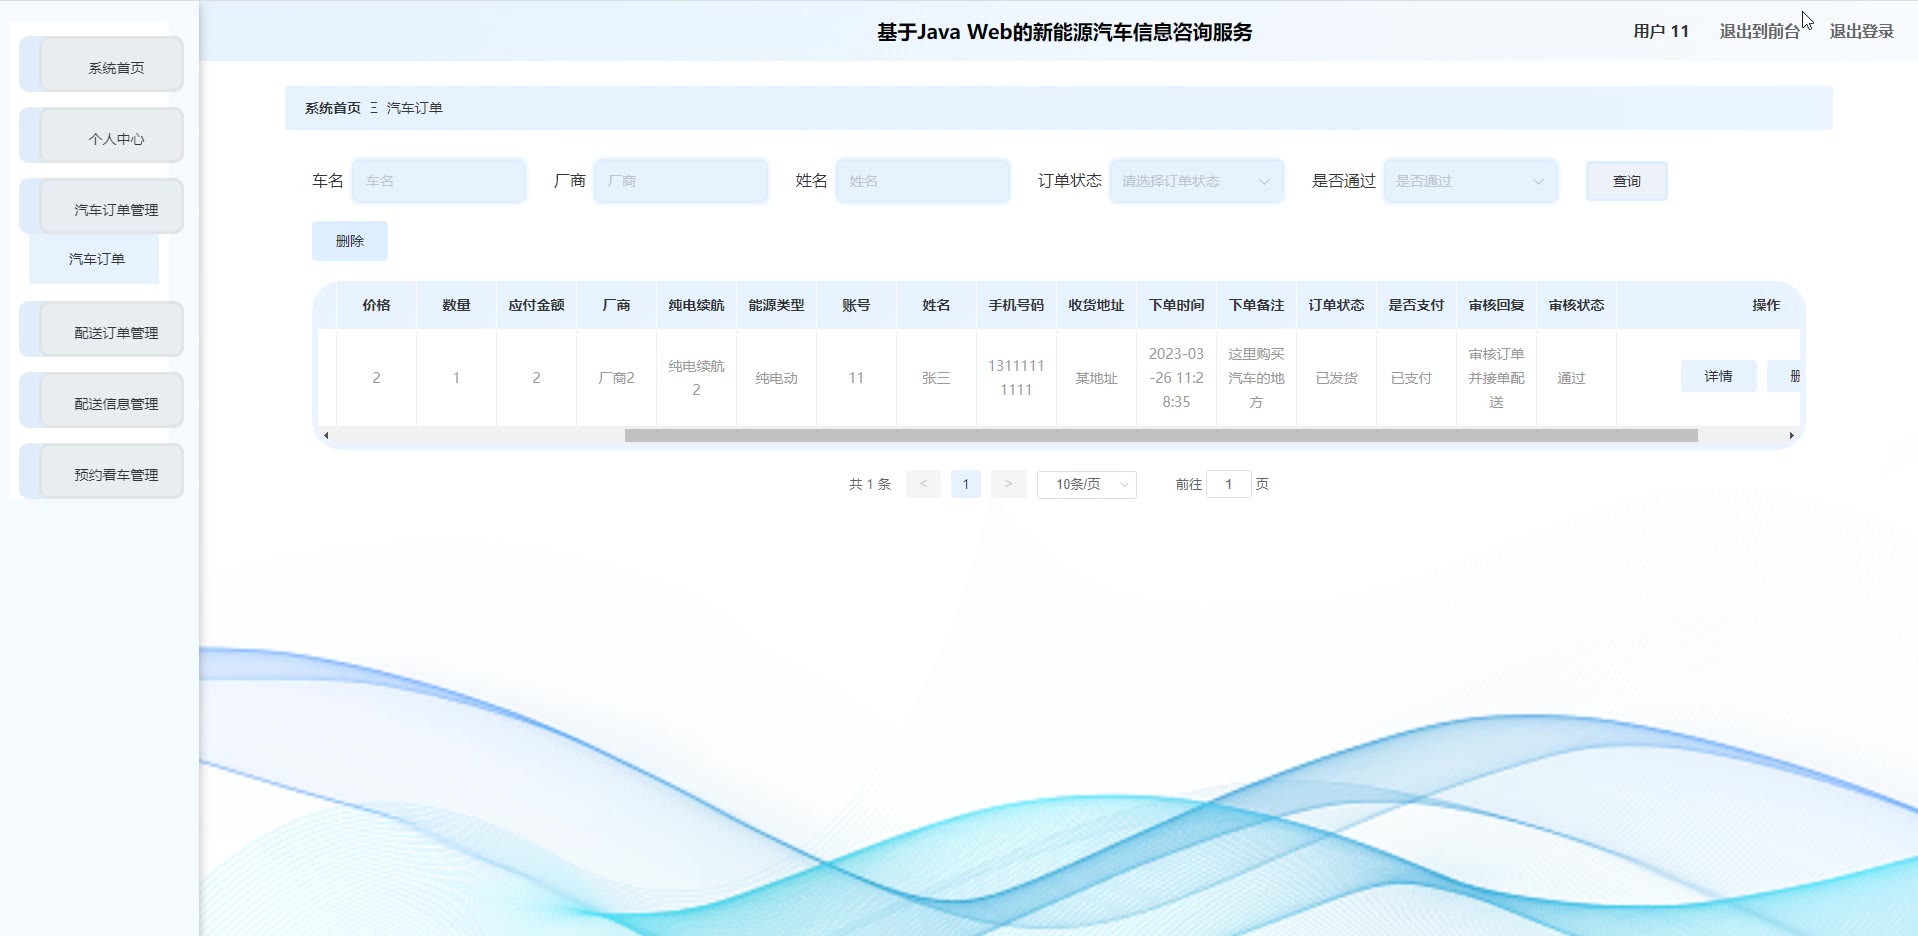Click 退出登录 to log out
Viewport: 1918px width, 936px height.
[1861, 31]
